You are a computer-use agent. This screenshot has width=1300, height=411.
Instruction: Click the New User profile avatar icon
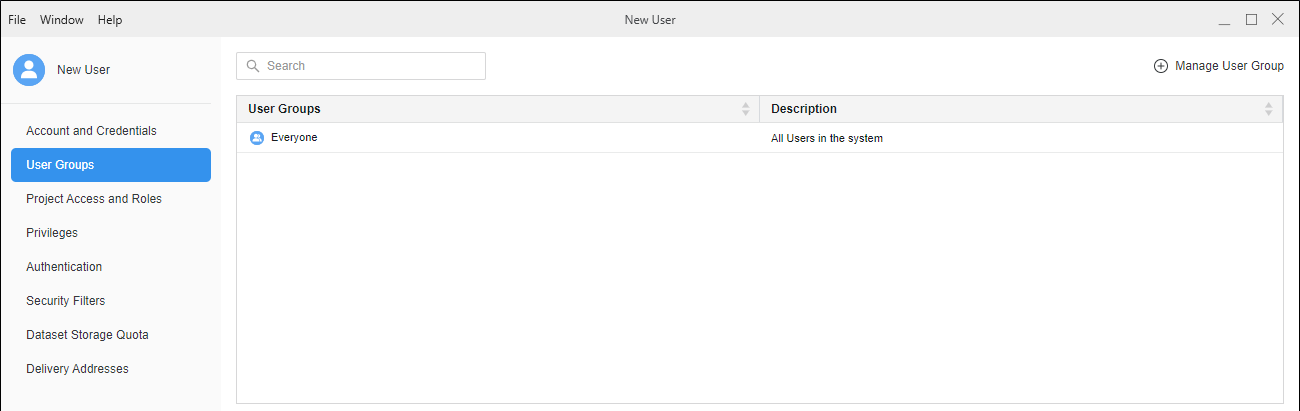click(x=29, y=70)
